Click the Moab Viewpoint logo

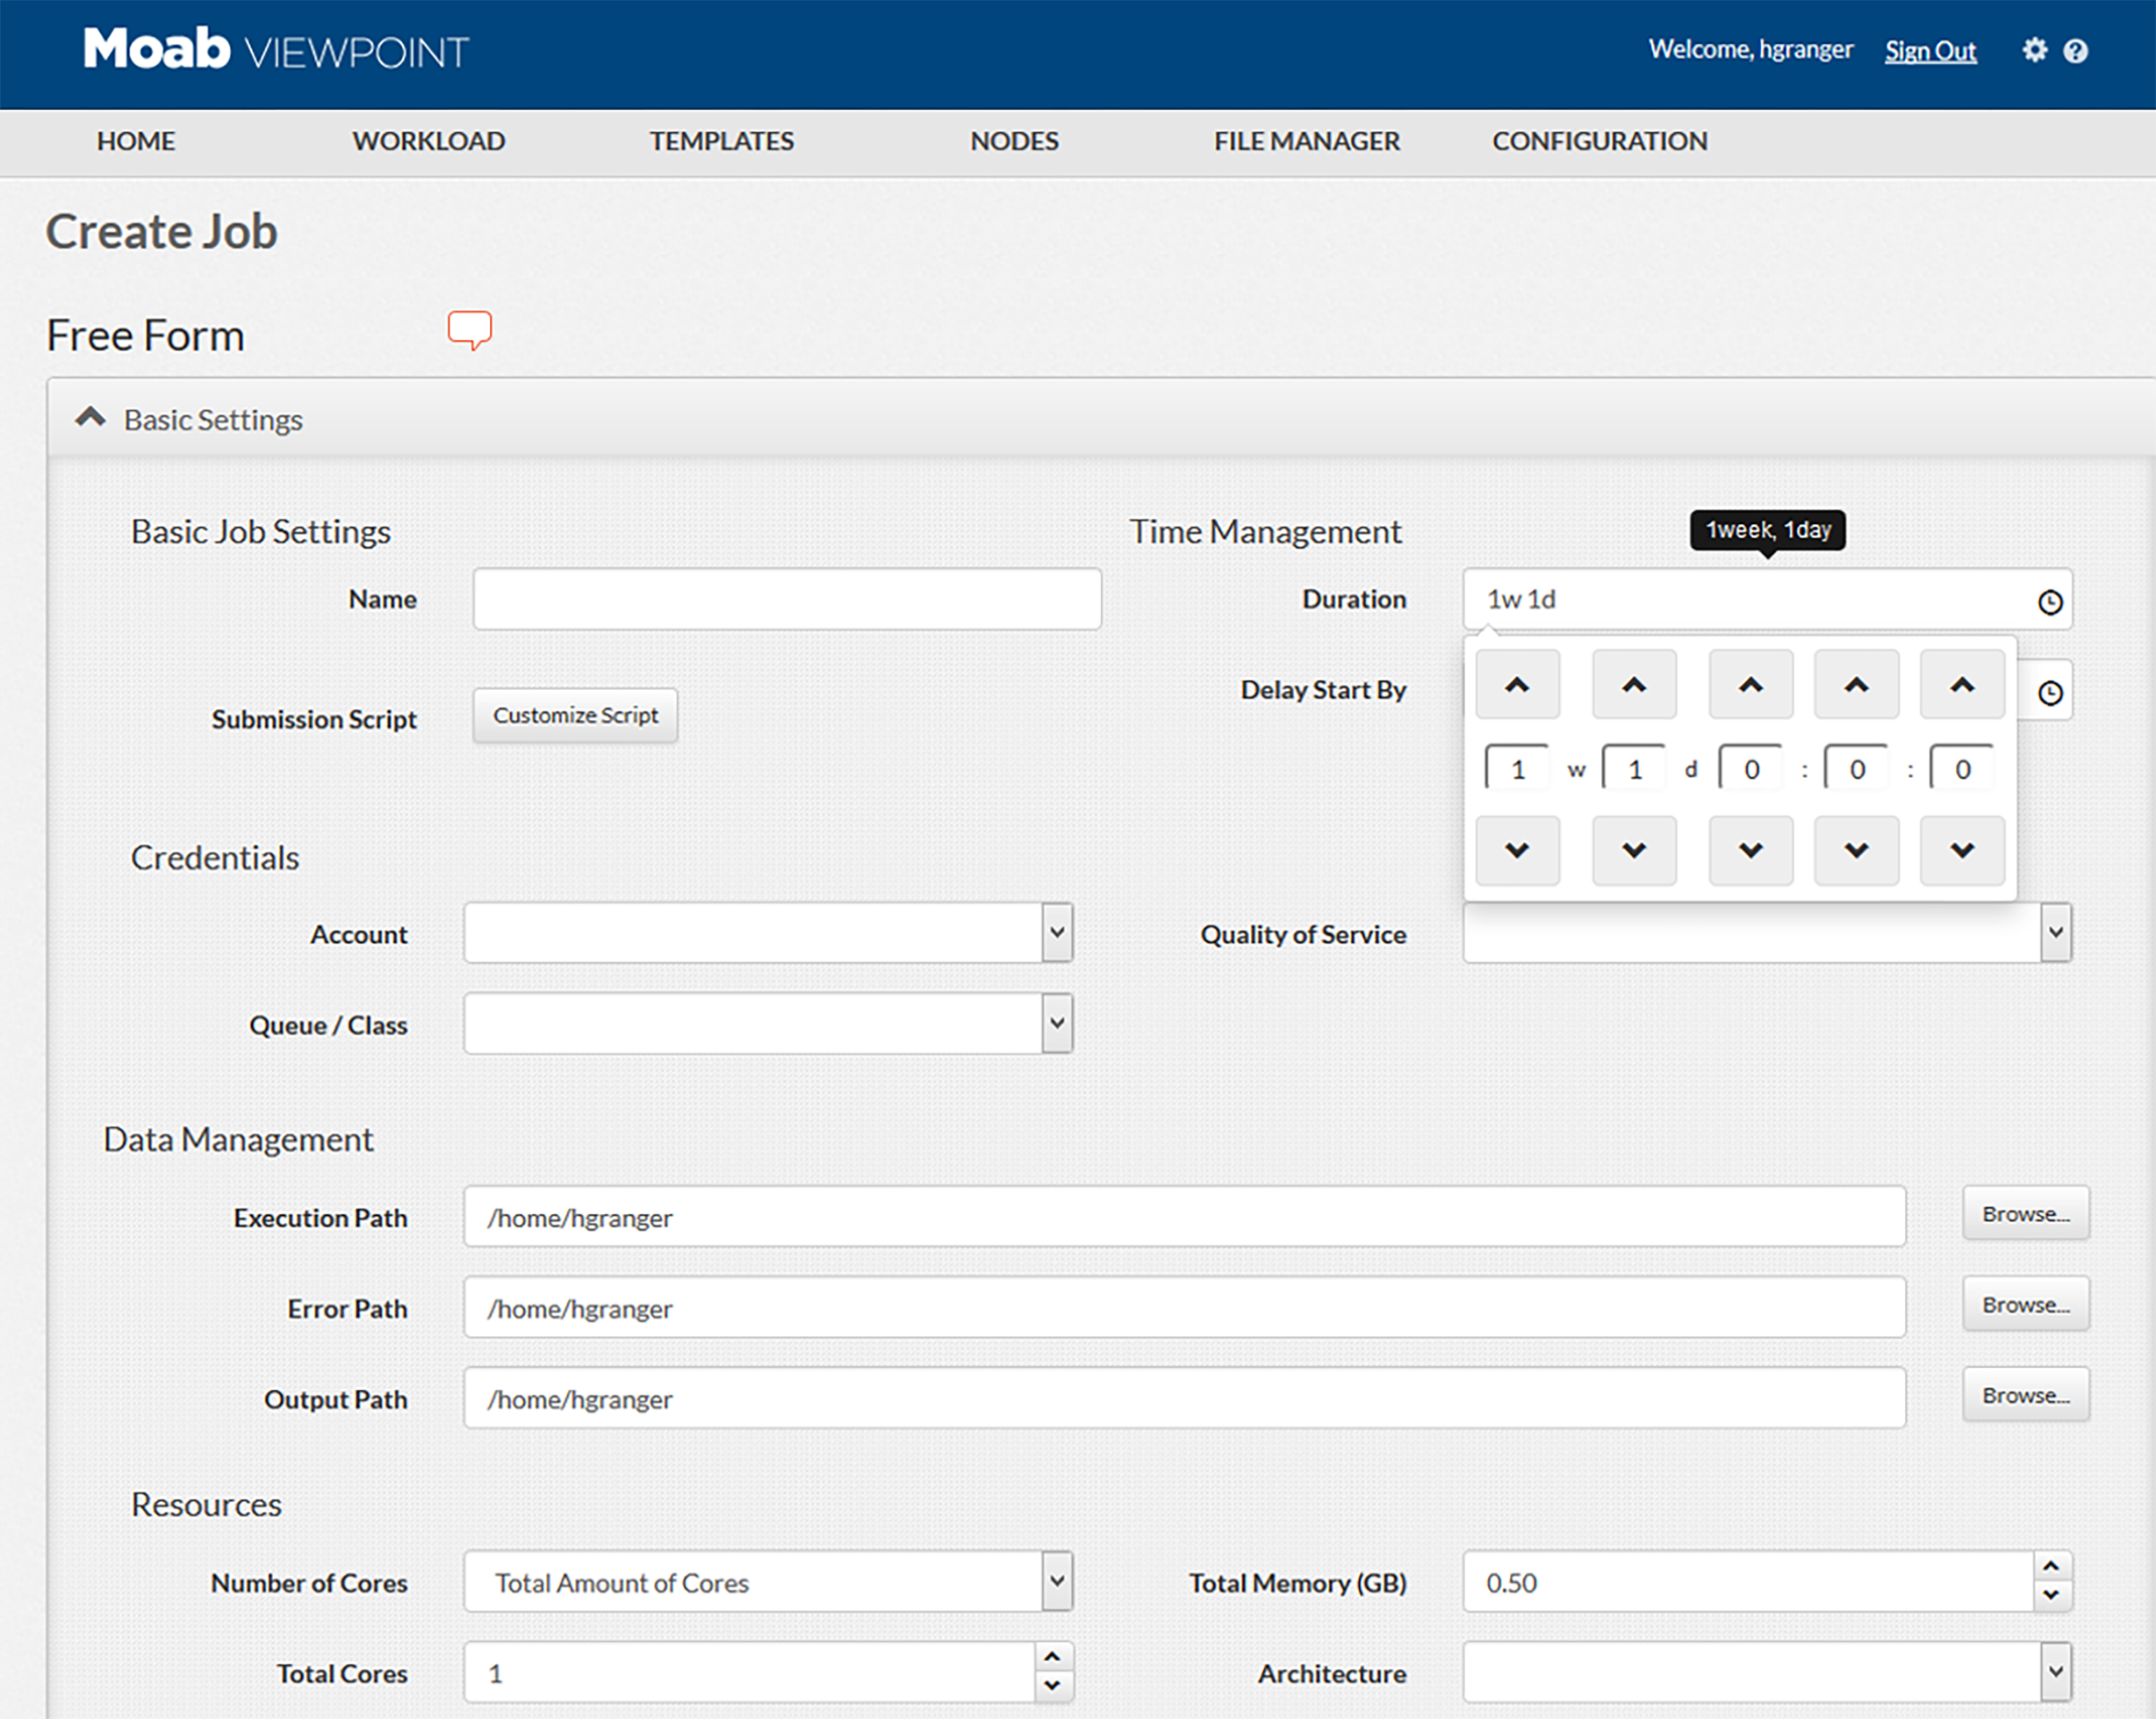(x=276, y=49)
